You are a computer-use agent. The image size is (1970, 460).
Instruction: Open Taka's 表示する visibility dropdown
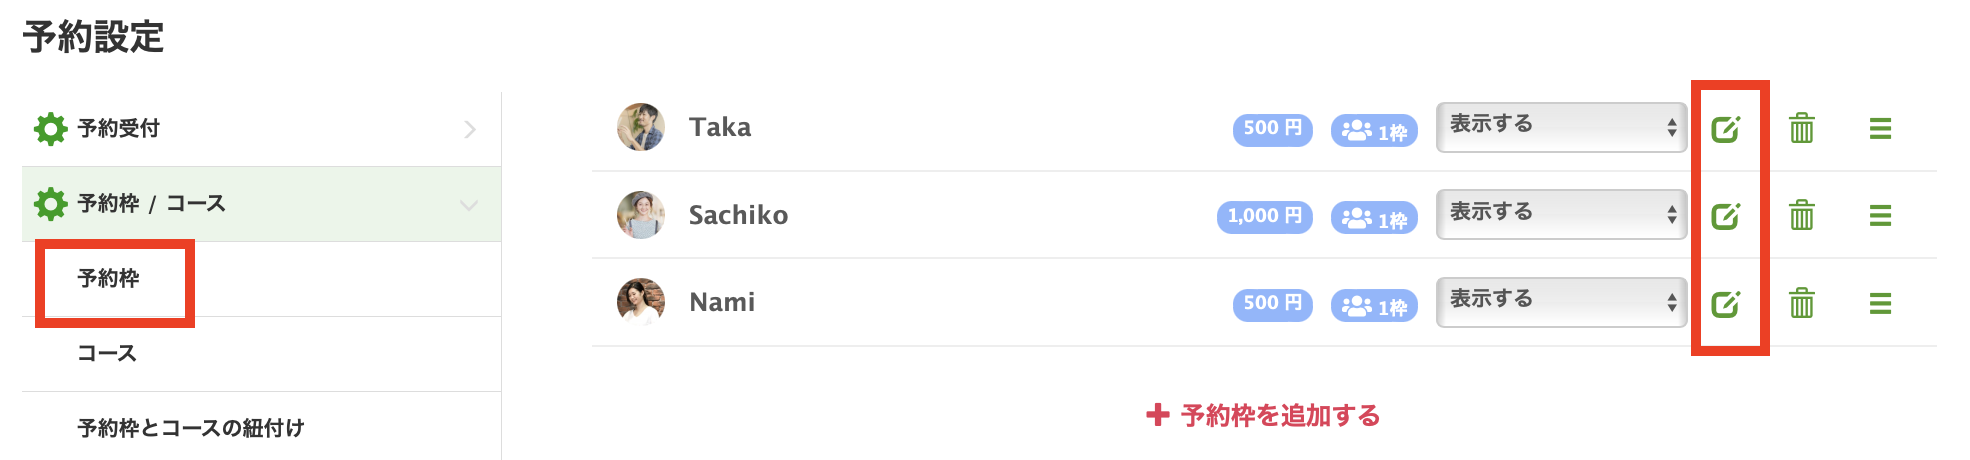[1561, 127]
